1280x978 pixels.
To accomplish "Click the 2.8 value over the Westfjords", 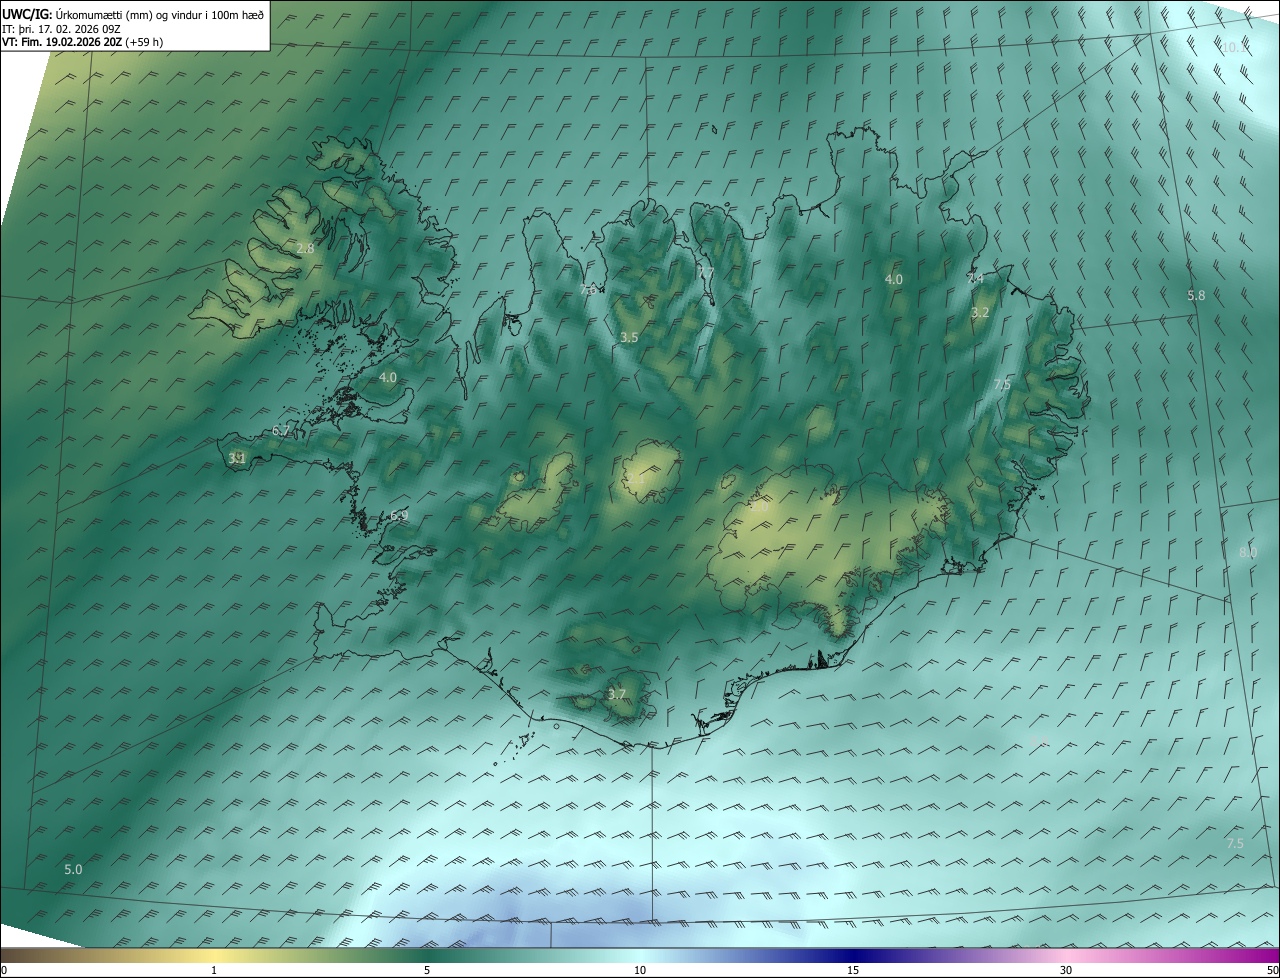I will point(306,248).
